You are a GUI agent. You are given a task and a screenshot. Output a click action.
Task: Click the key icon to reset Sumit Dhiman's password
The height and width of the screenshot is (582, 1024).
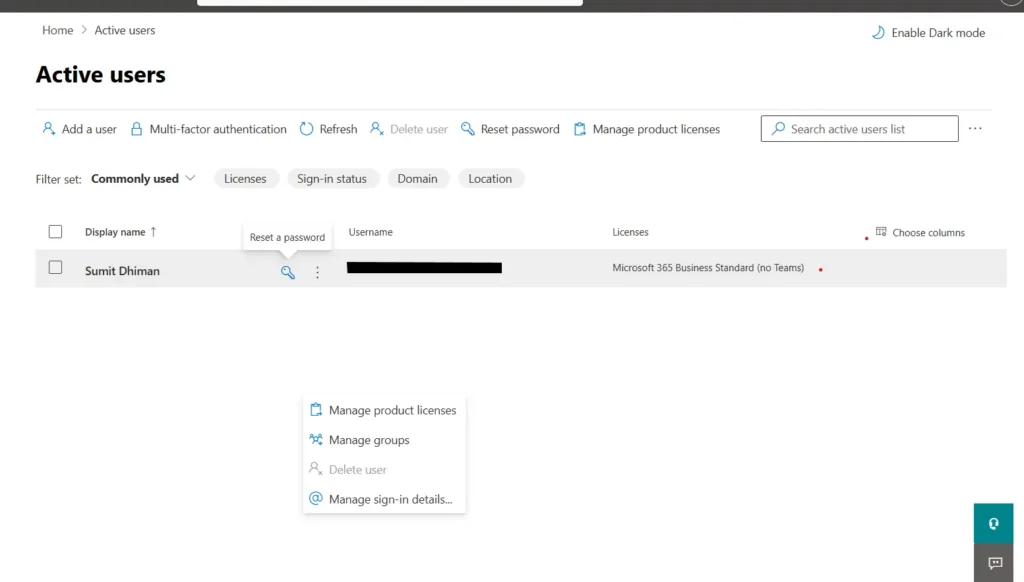click(x=288, y=271)
